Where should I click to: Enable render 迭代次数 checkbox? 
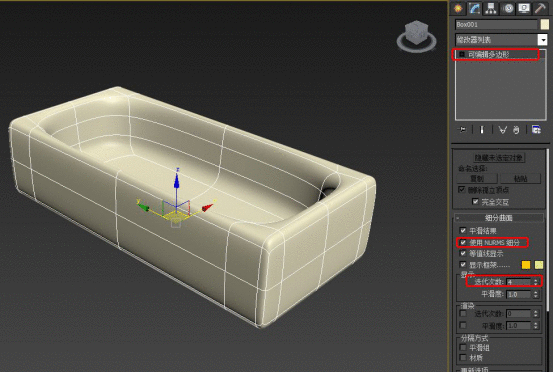click(x=463, y=313)
